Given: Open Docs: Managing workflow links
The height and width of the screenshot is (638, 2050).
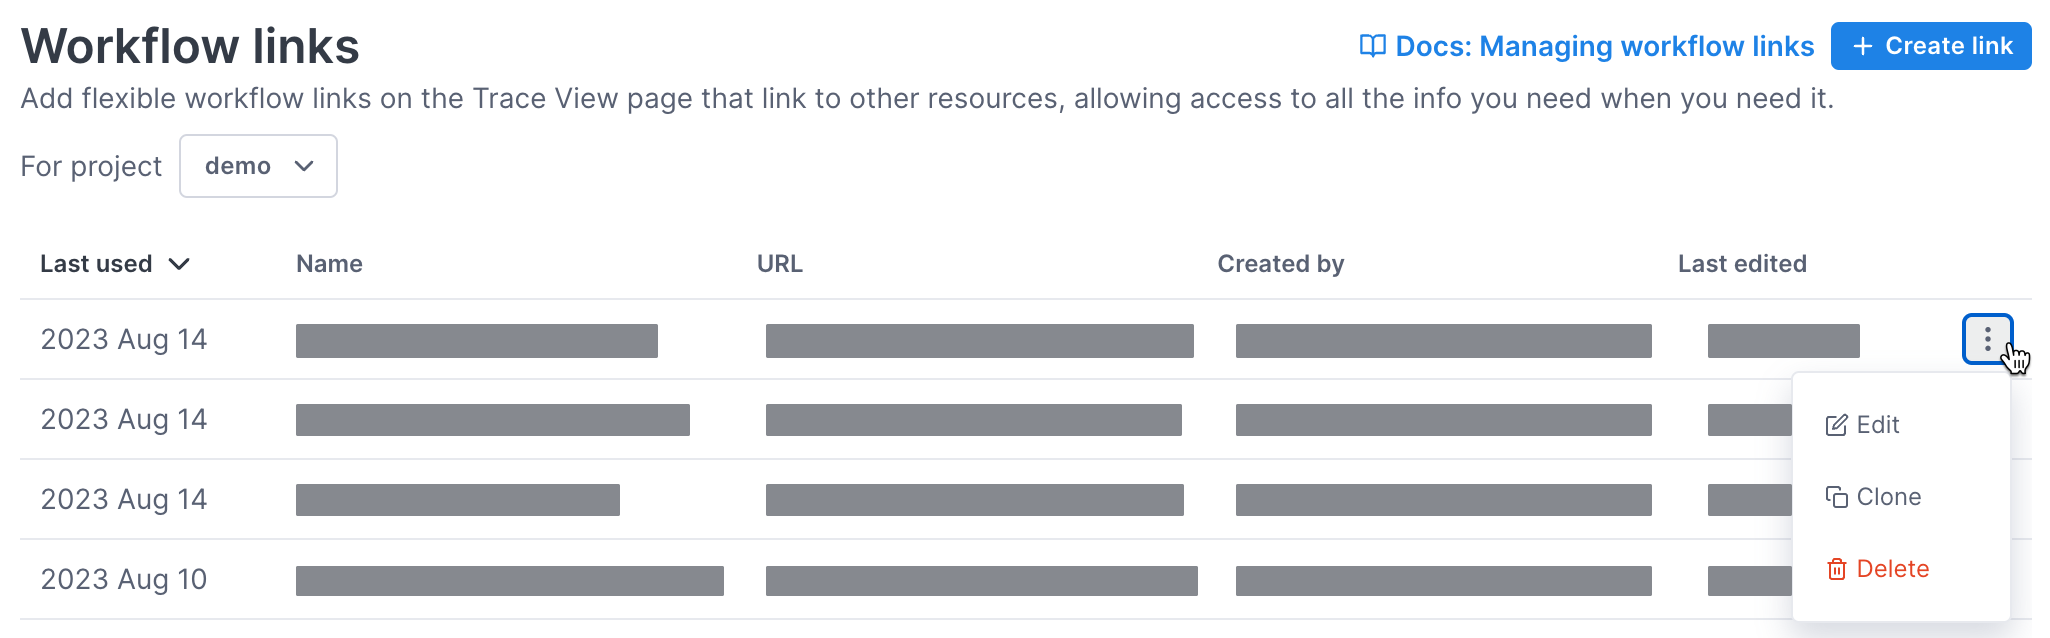Looking at the screenshot, I should pos(1604,46).
